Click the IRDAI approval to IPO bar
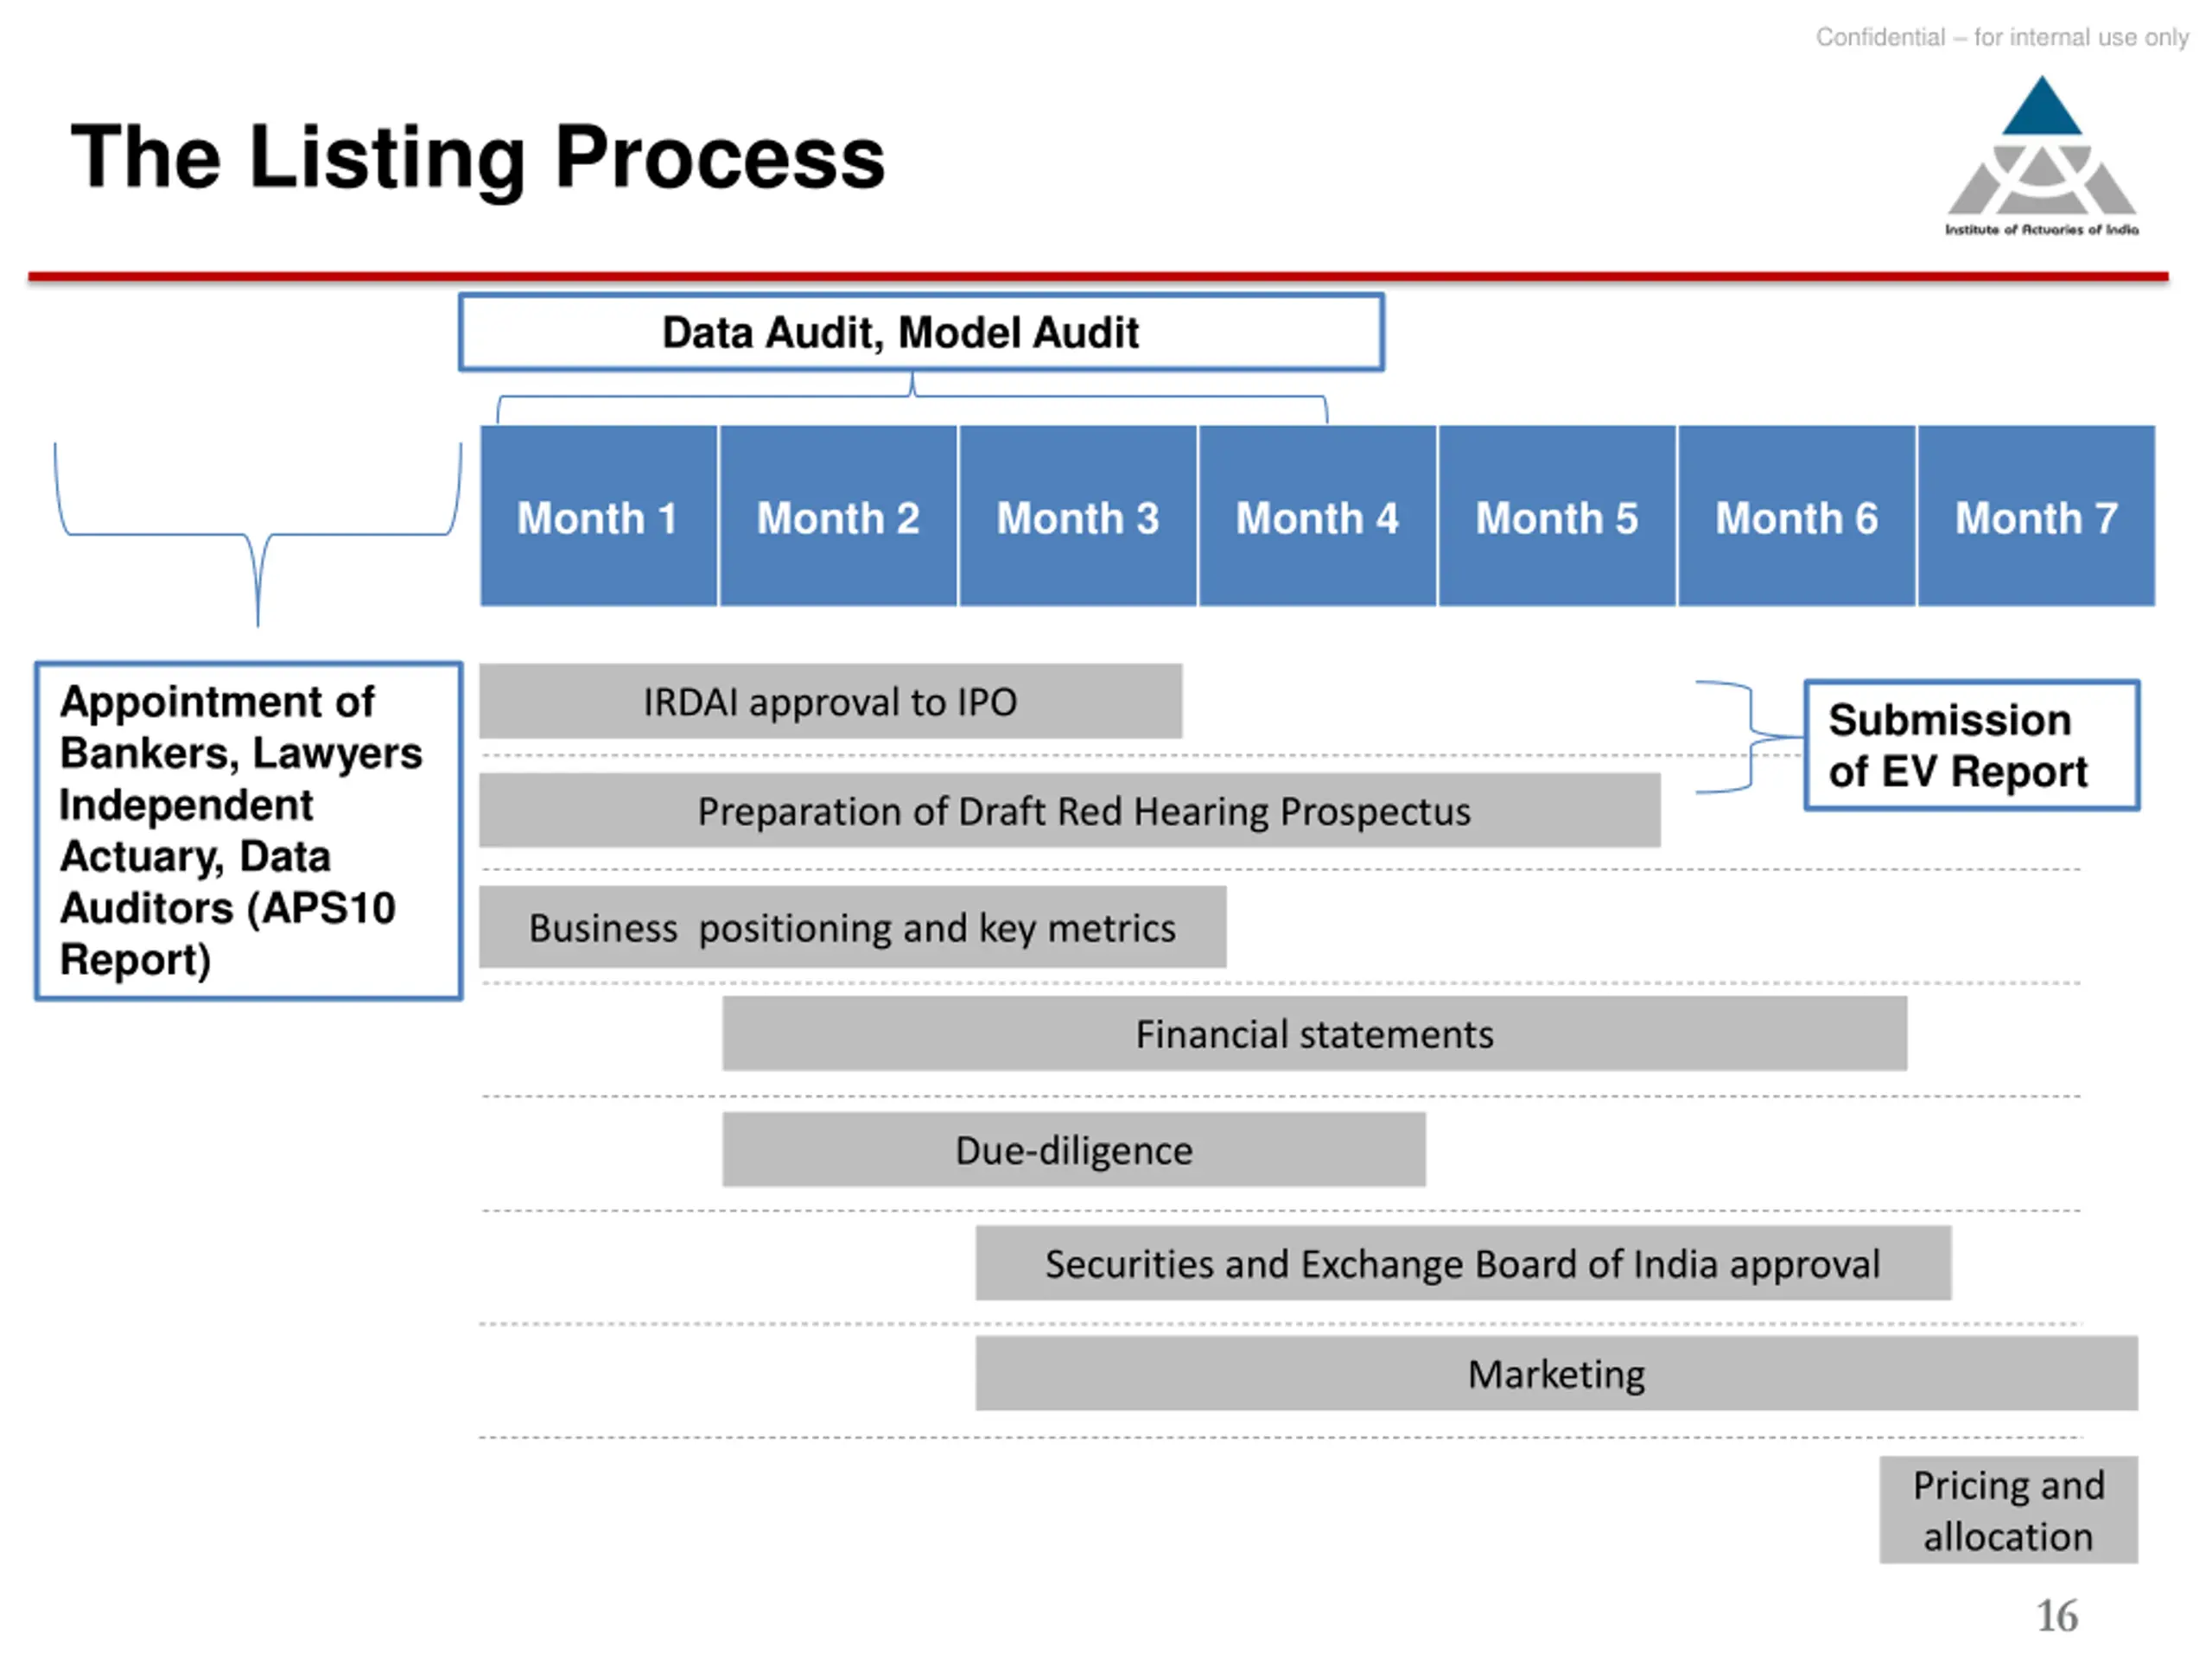This screenshot has width=2212, height=1659. pos(830,701)
